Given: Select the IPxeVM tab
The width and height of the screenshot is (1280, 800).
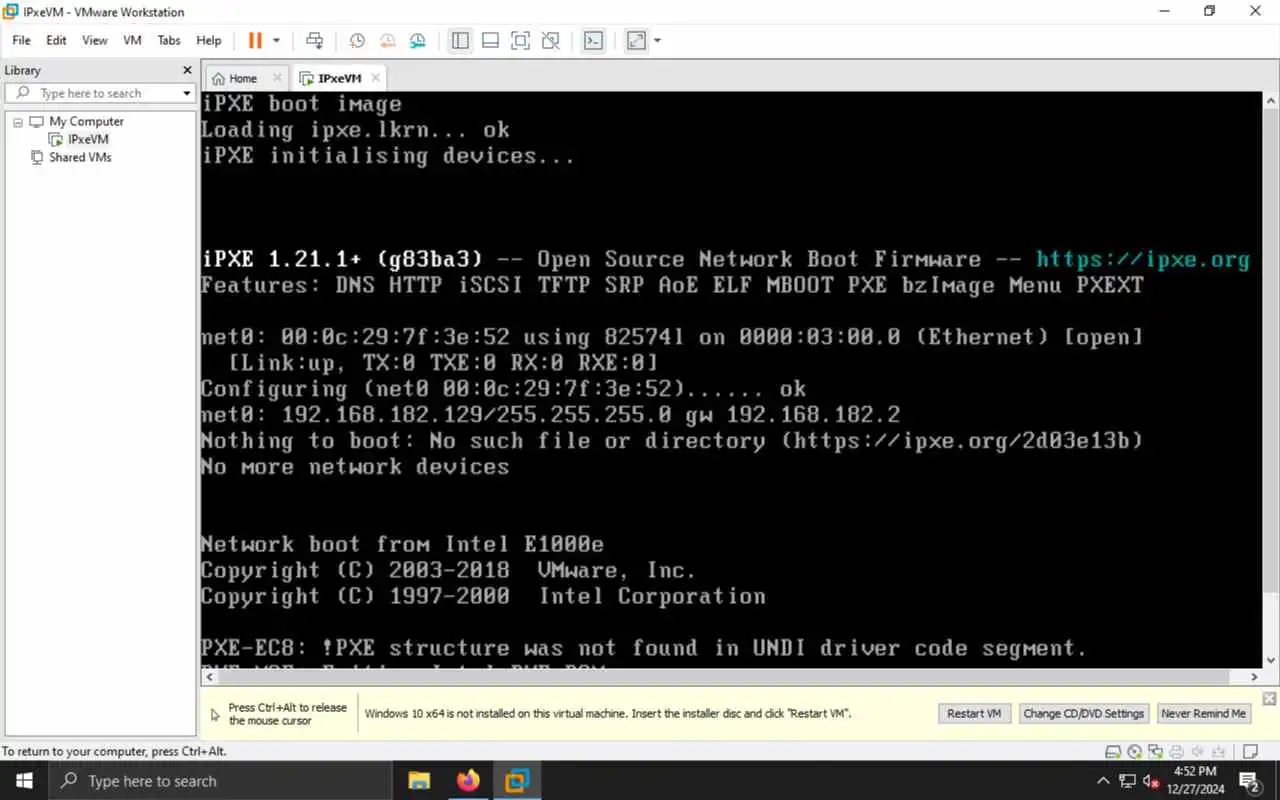Looking at the screenshot, I should point(340,78).
